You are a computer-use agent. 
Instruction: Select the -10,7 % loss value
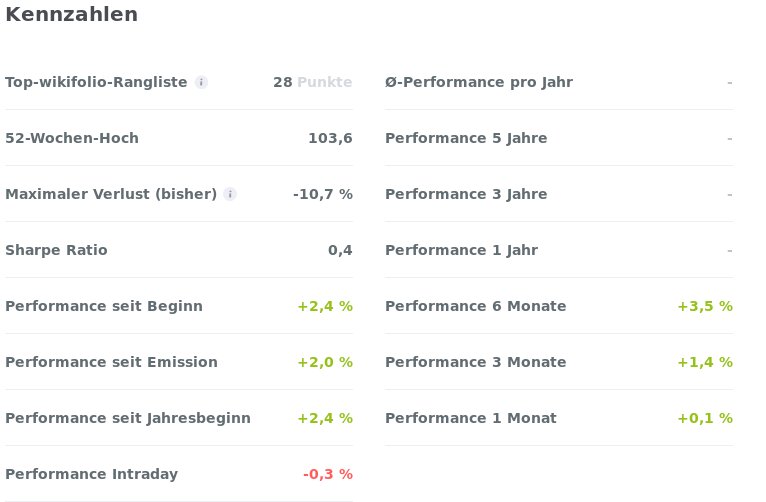click(323, 194)
